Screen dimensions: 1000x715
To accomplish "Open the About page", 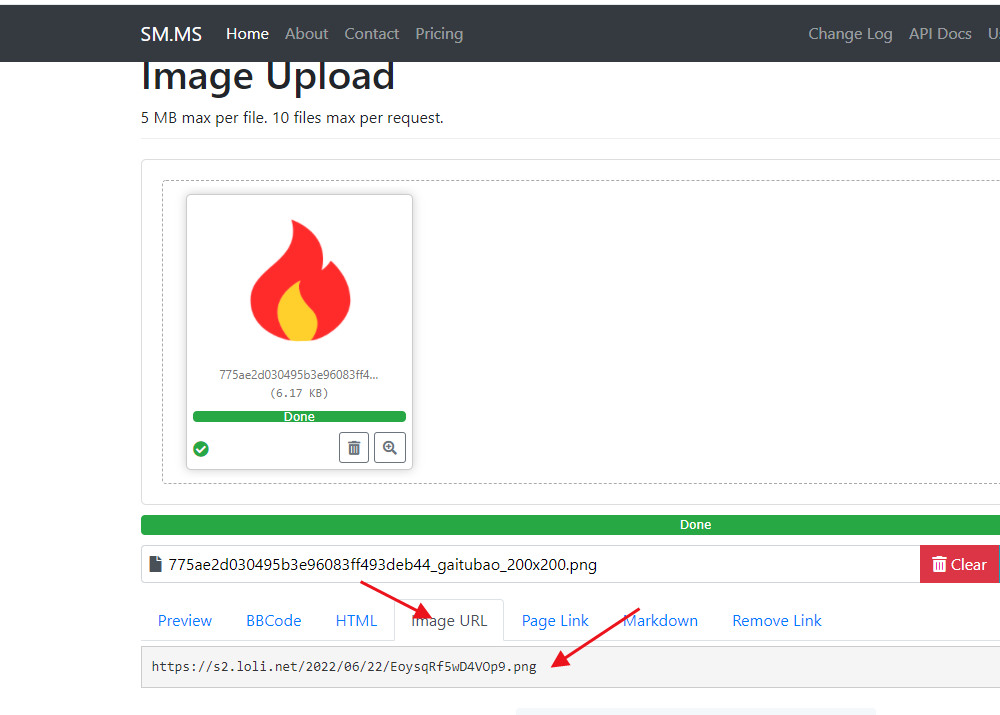I will [307, 34].
